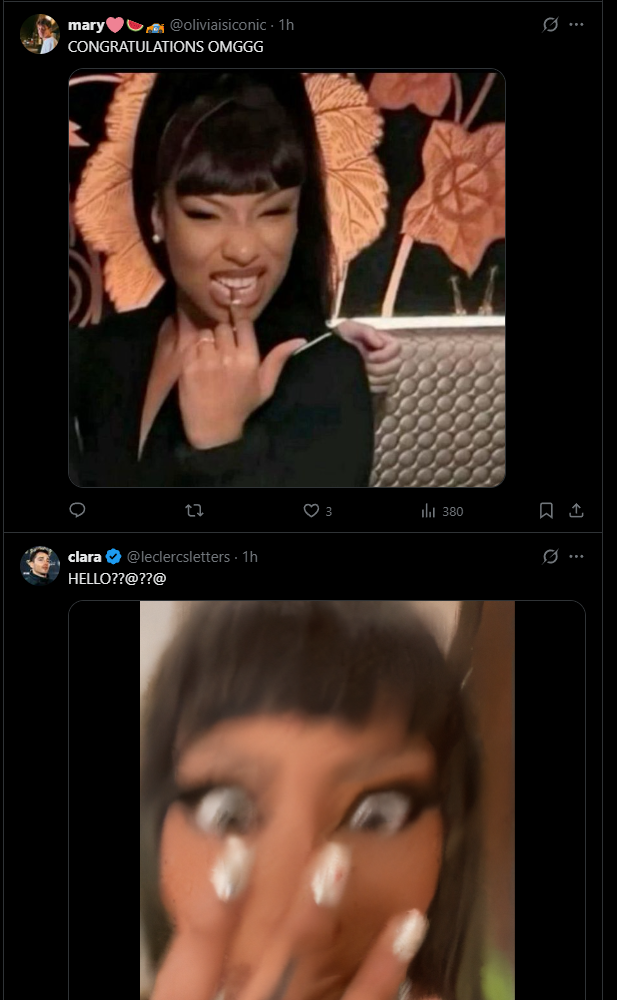Click Grok icon on clara's tweet
The image size is (617, 1000).
(x=550, y=556)
